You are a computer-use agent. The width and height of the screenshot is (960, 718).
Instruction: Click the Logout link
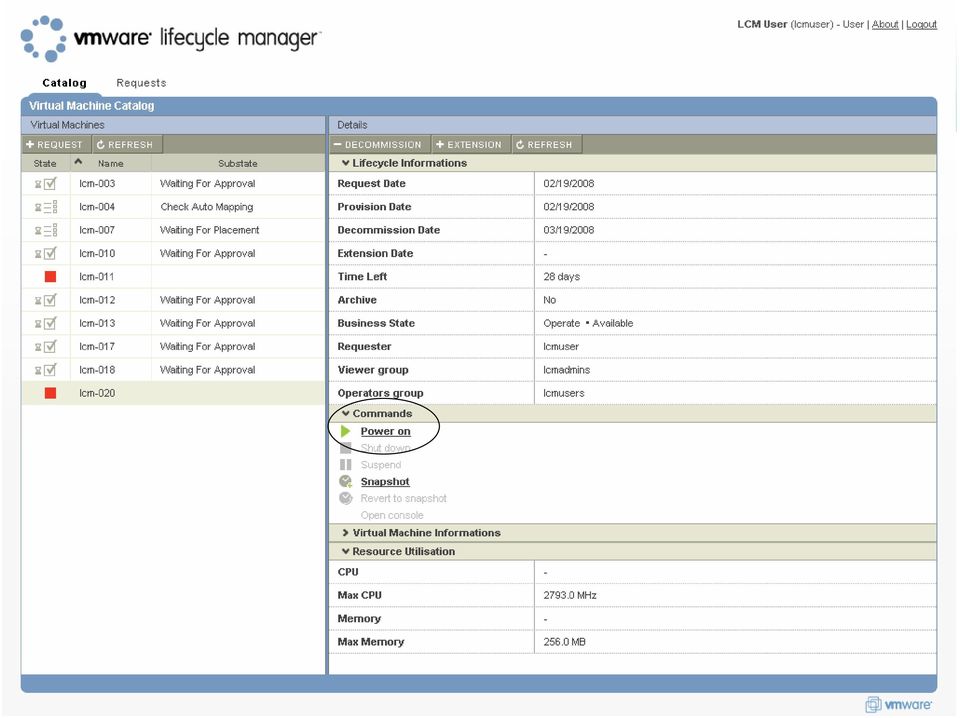tap(921, 24)
